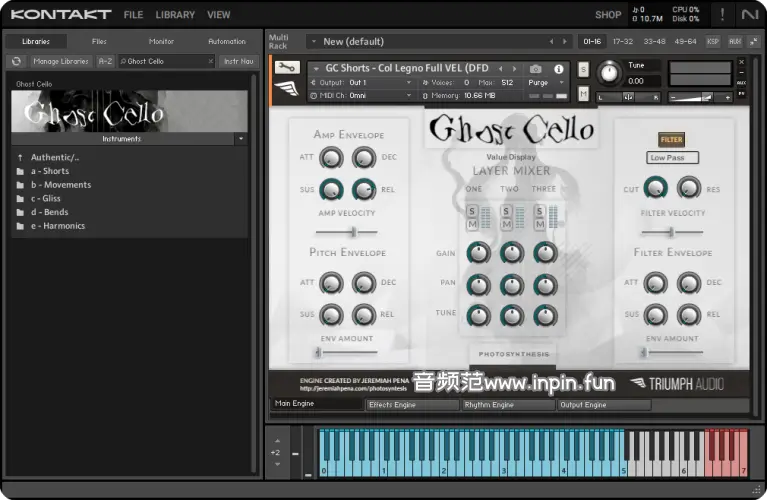This screenshot has width=767, height=500.
Task: Switch to the Effects Engine tab
Action: click(412, 405)
